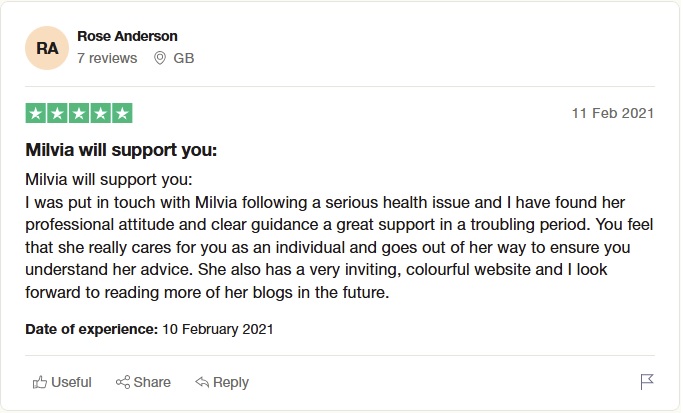
Task: Click the fifth green star
Action: (122, 113)
